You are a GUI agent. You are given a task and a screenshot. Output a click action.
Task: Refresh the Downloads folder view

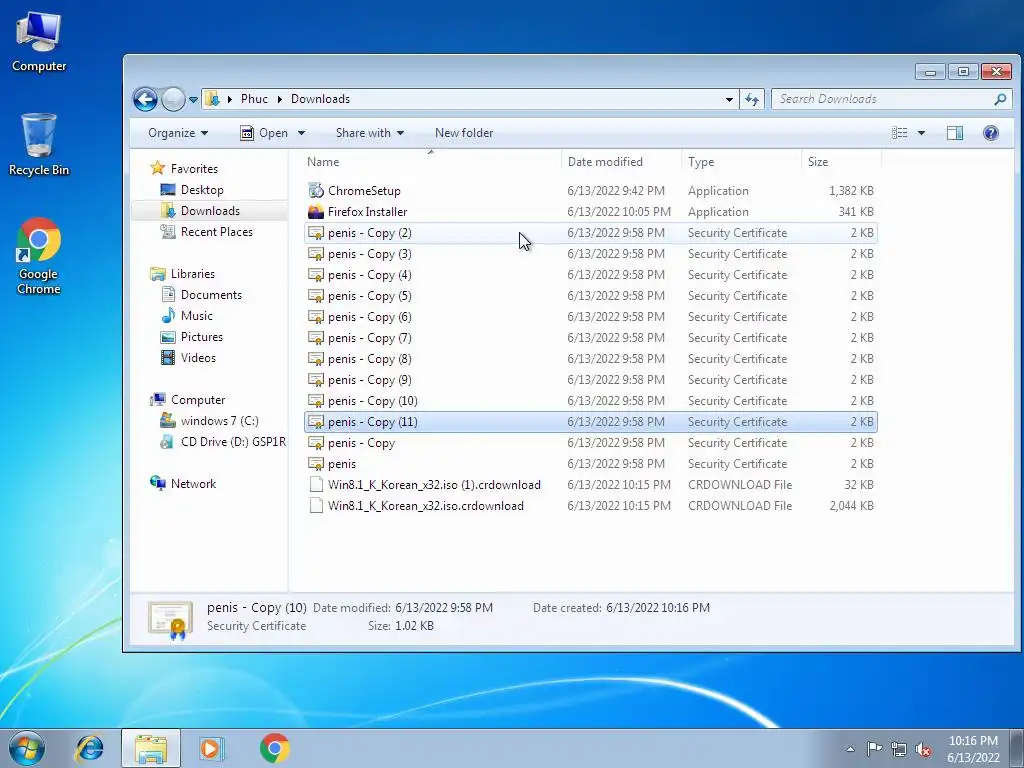(752, 99)
